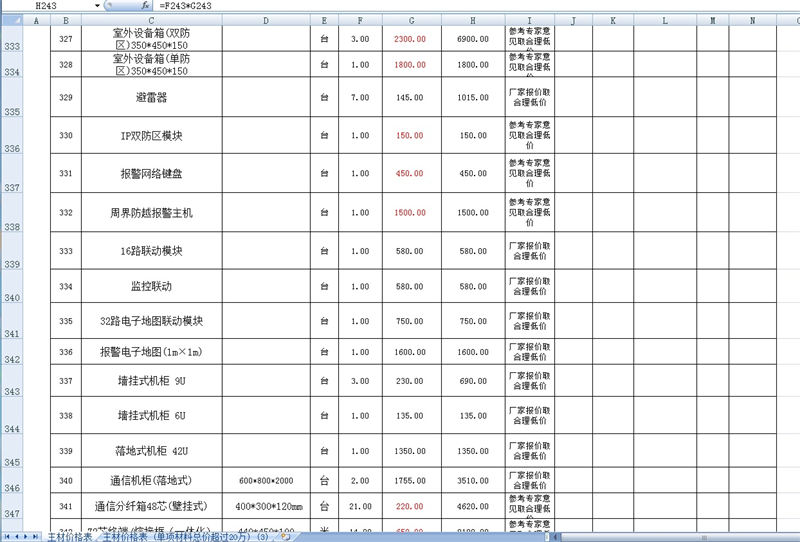The height and width of the screenshot is (542, 800).
Task: Click cell containing 墙挂式机柜 9U
Action: click(152, 381)
